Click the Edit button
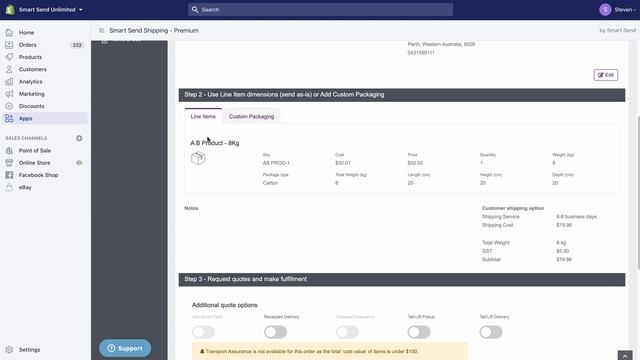The image size is (640, 360). [606, 75]
